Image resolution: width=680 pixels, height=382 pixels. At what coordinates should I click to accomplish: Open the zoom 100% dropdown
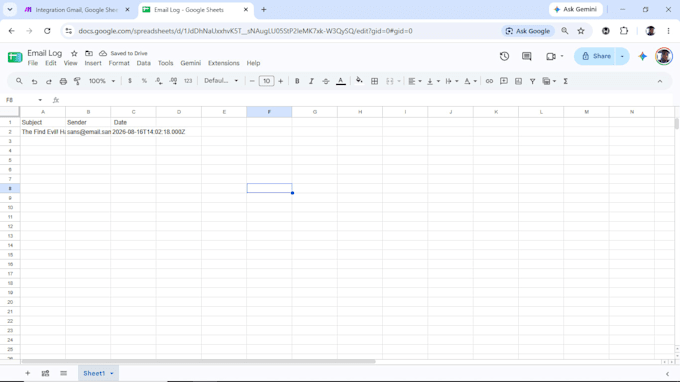[x=102, y=81]
